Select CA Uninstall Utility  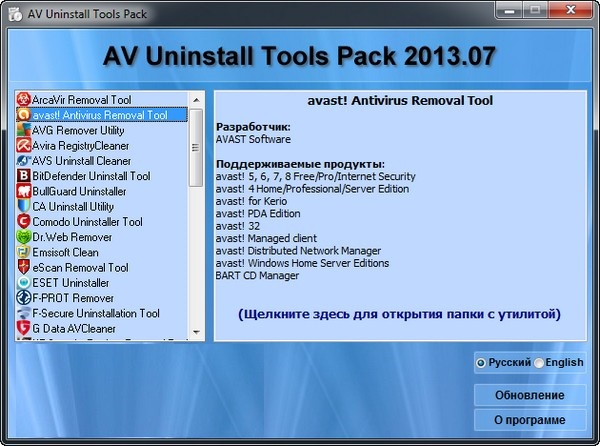click(x=101, y=206)
